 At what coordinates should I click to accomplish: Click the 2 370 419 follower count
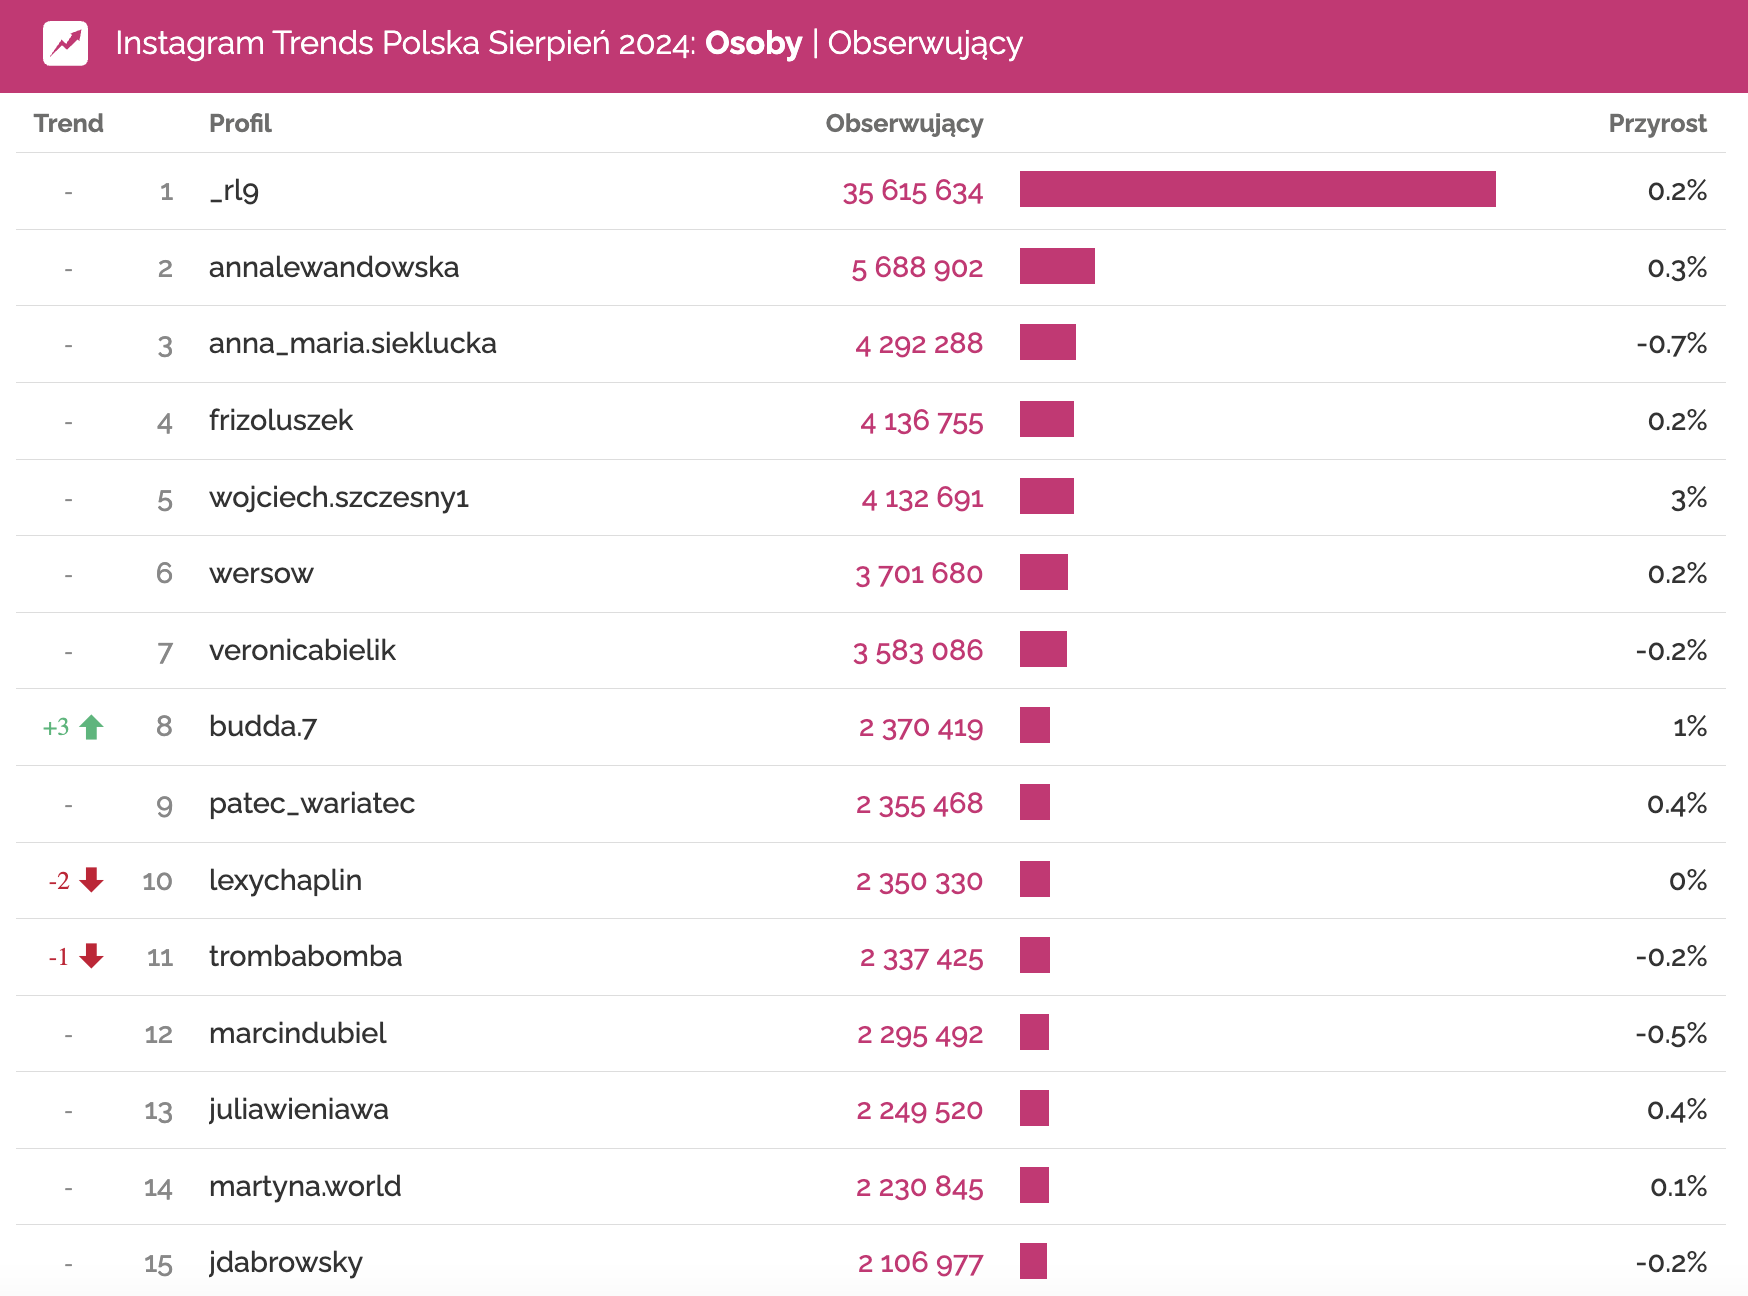[x=920, y=727]
